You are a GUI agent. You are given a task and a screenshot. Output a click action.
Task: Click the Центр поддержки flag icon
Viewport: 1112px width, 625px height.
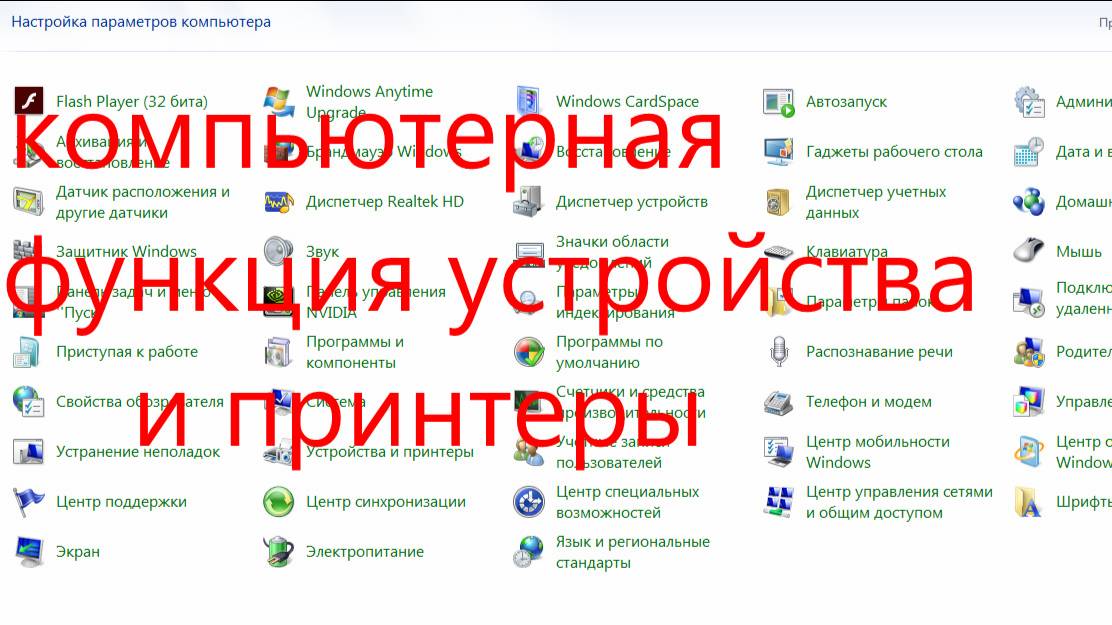28,502
